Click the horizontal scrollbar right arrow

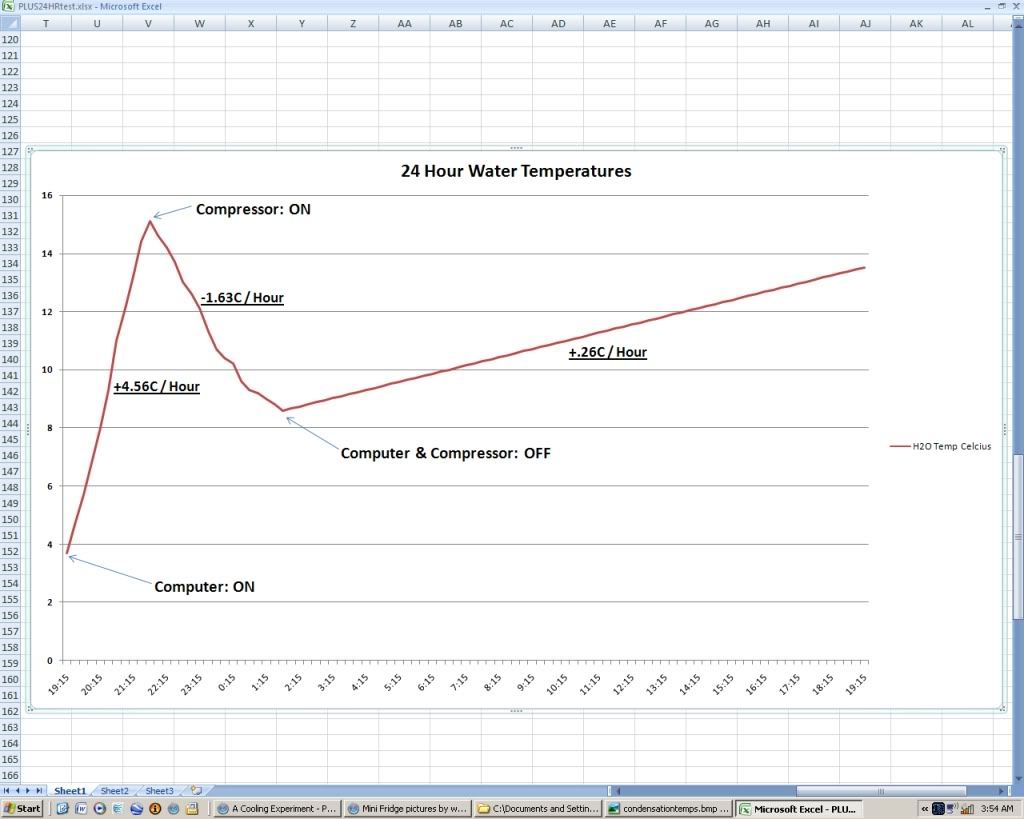[999, 791]
